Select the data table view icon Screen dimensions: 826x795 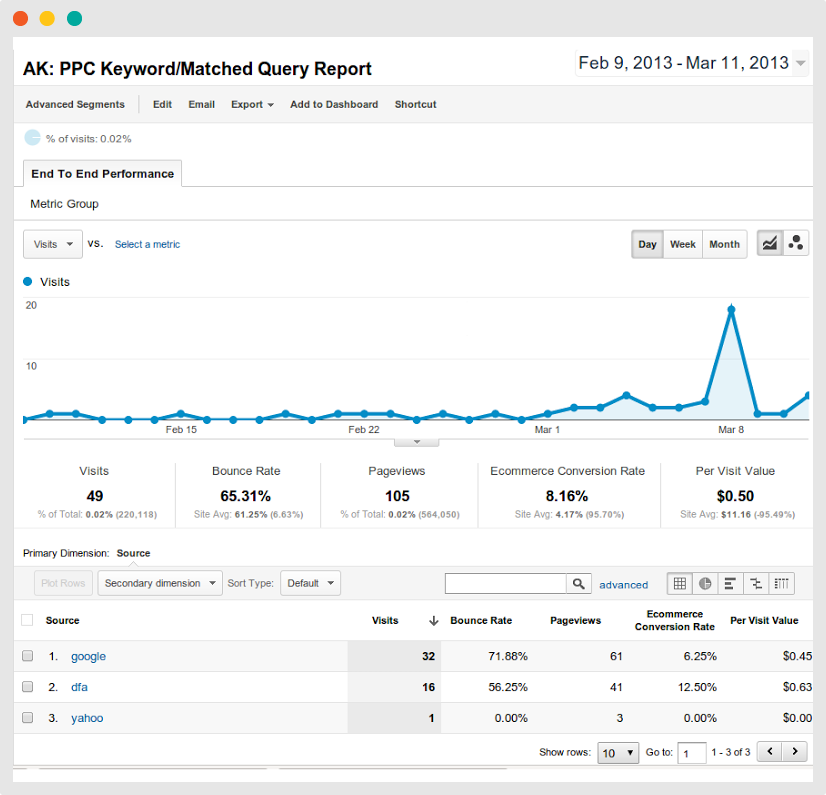click(x=680, y=584)
